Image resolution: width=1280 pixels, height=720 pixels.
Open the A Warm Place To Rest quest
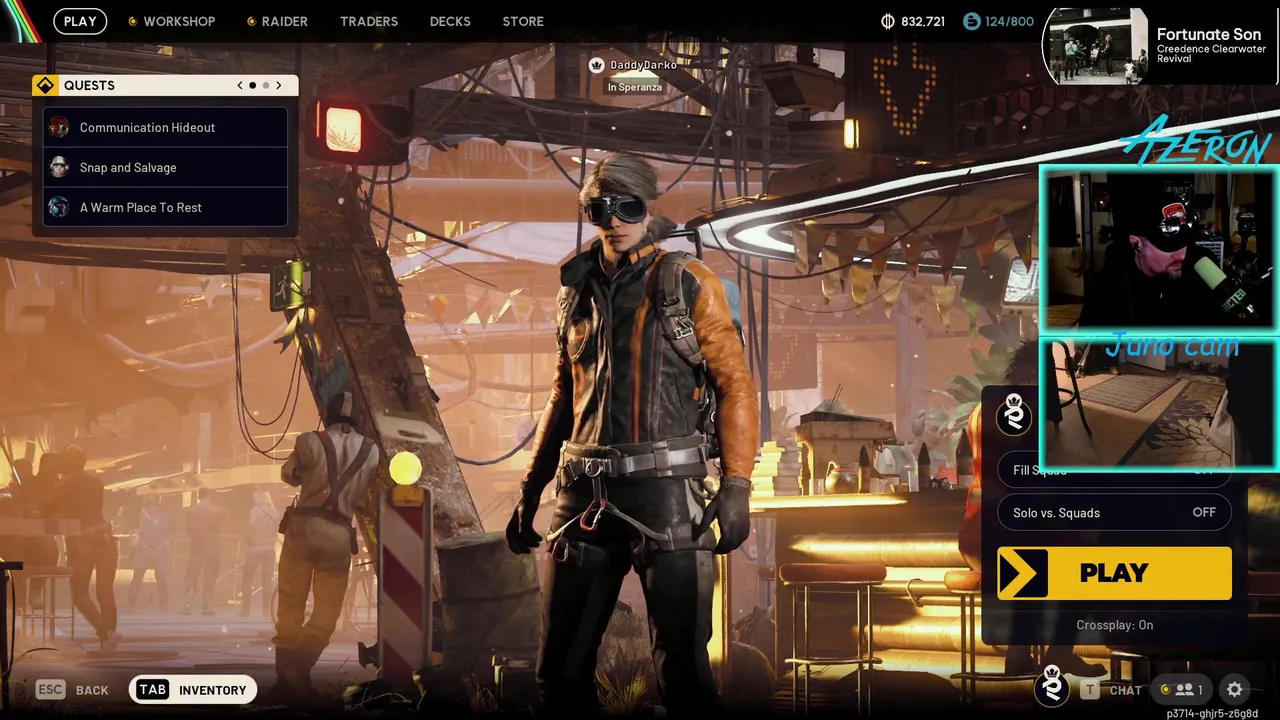tap(166, 207)
